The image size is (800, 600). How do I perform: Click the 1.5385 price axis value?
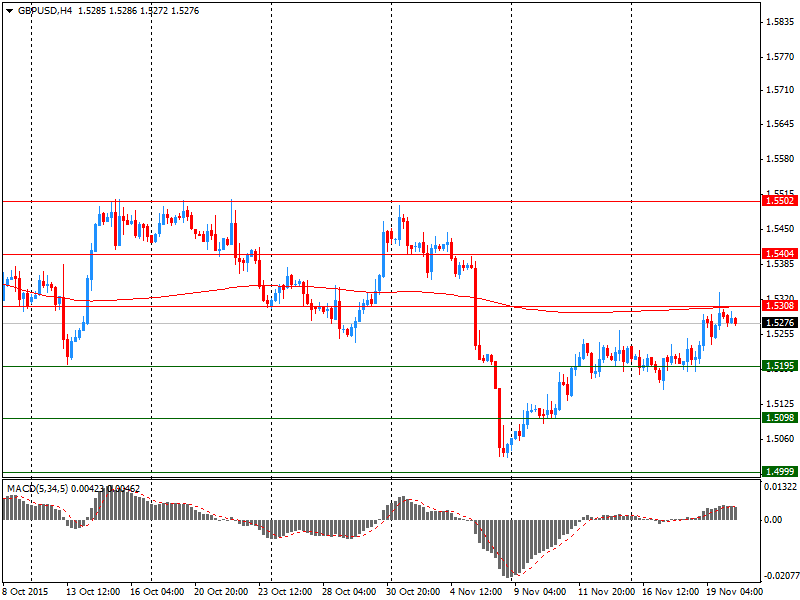click(x=780, y=264)
